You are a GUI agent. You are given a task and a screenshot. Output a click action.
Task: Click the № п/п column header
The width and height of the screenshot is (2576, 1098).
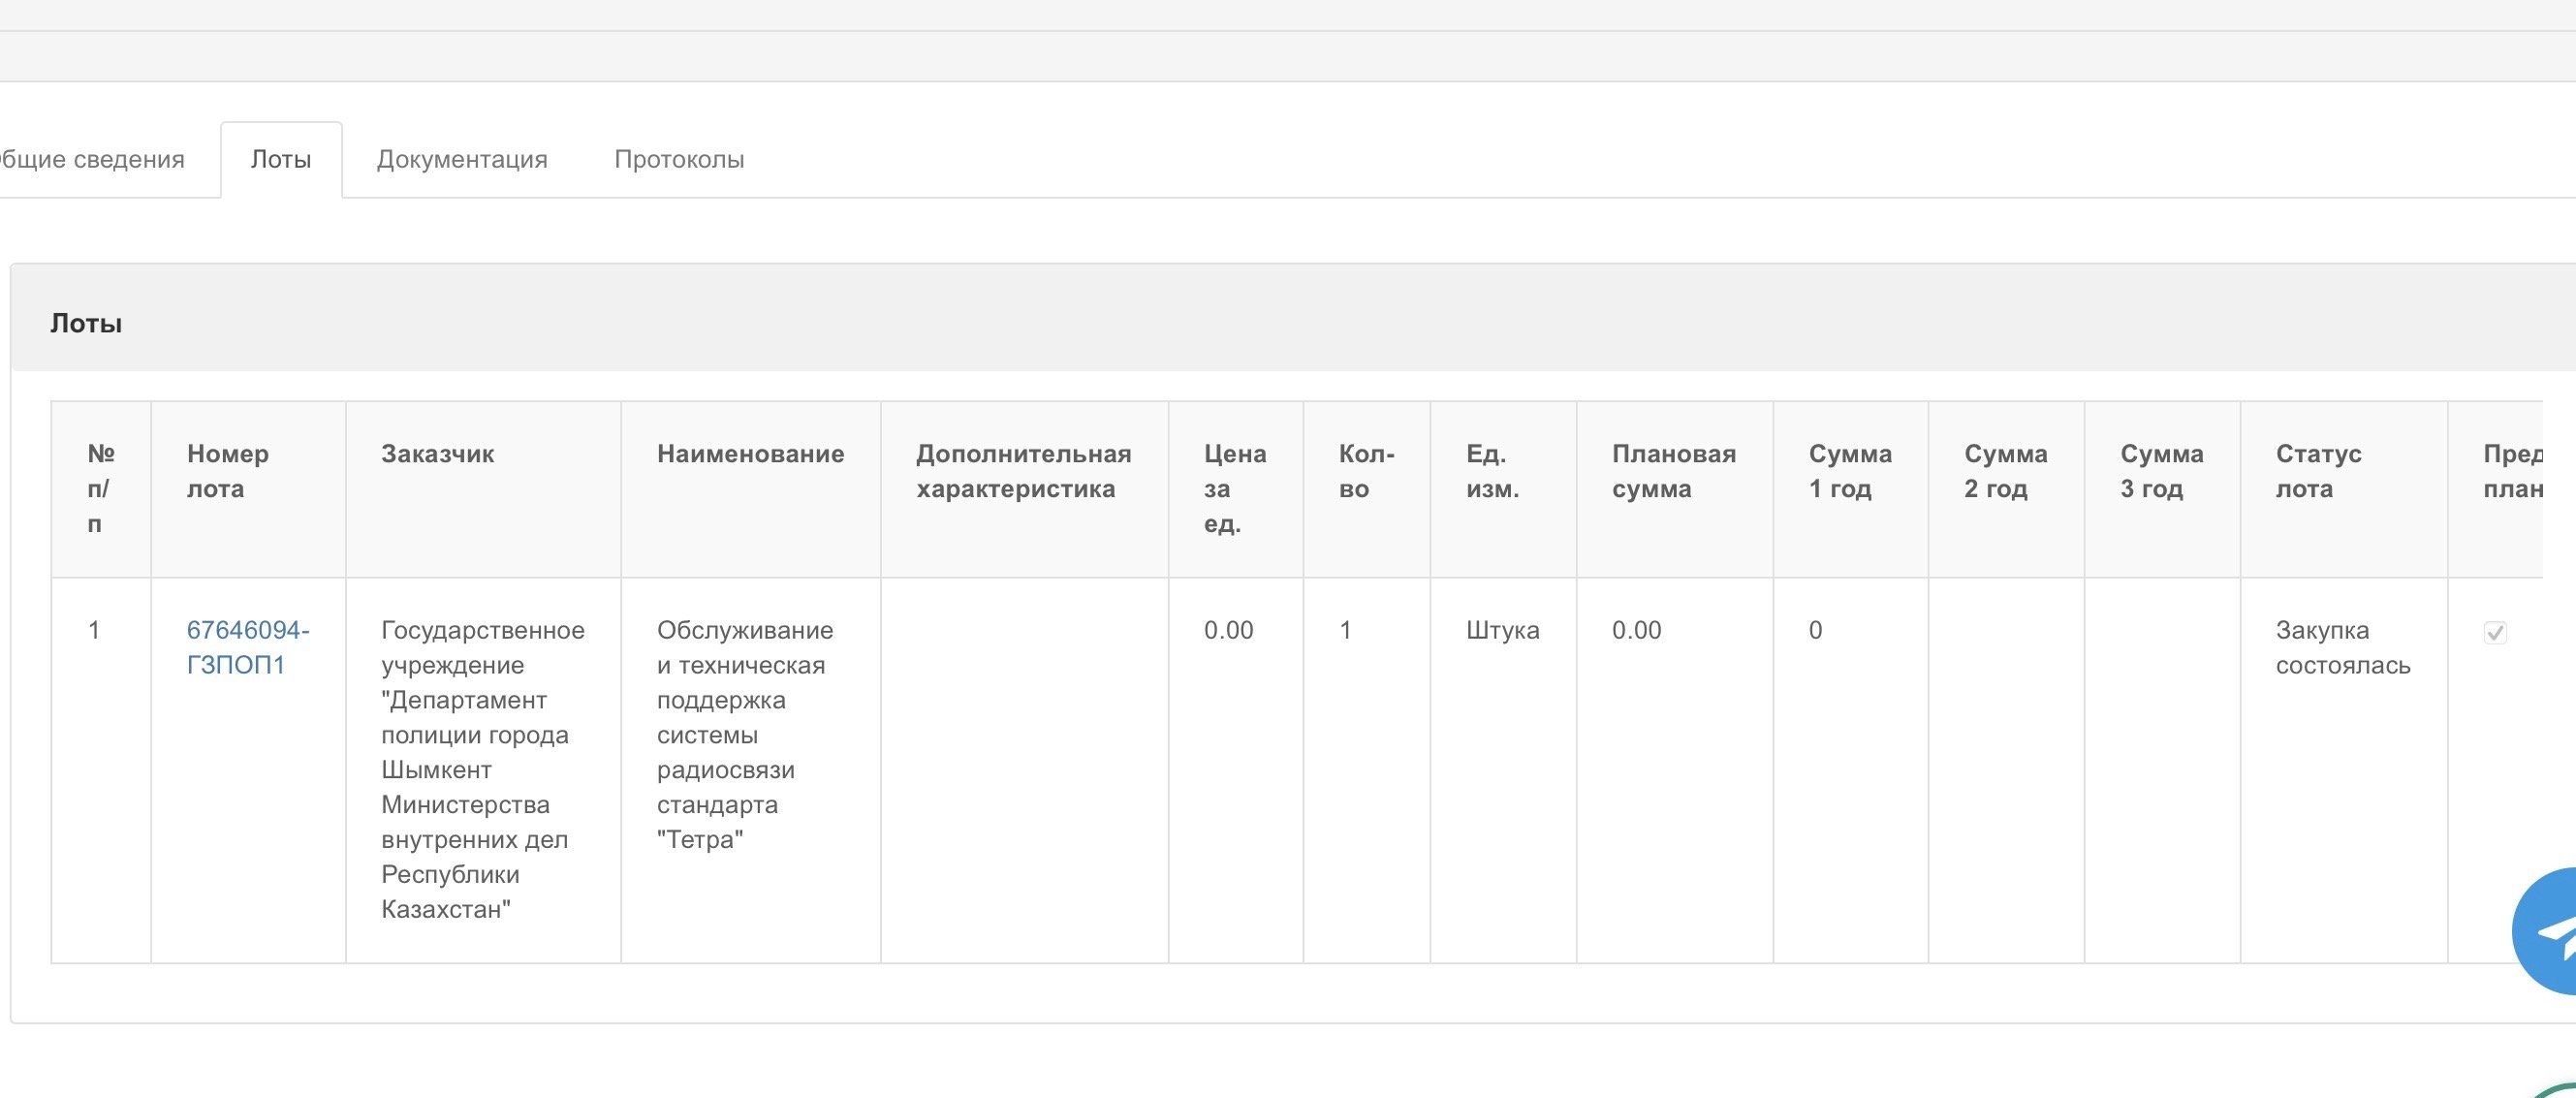tap(101, 489)
